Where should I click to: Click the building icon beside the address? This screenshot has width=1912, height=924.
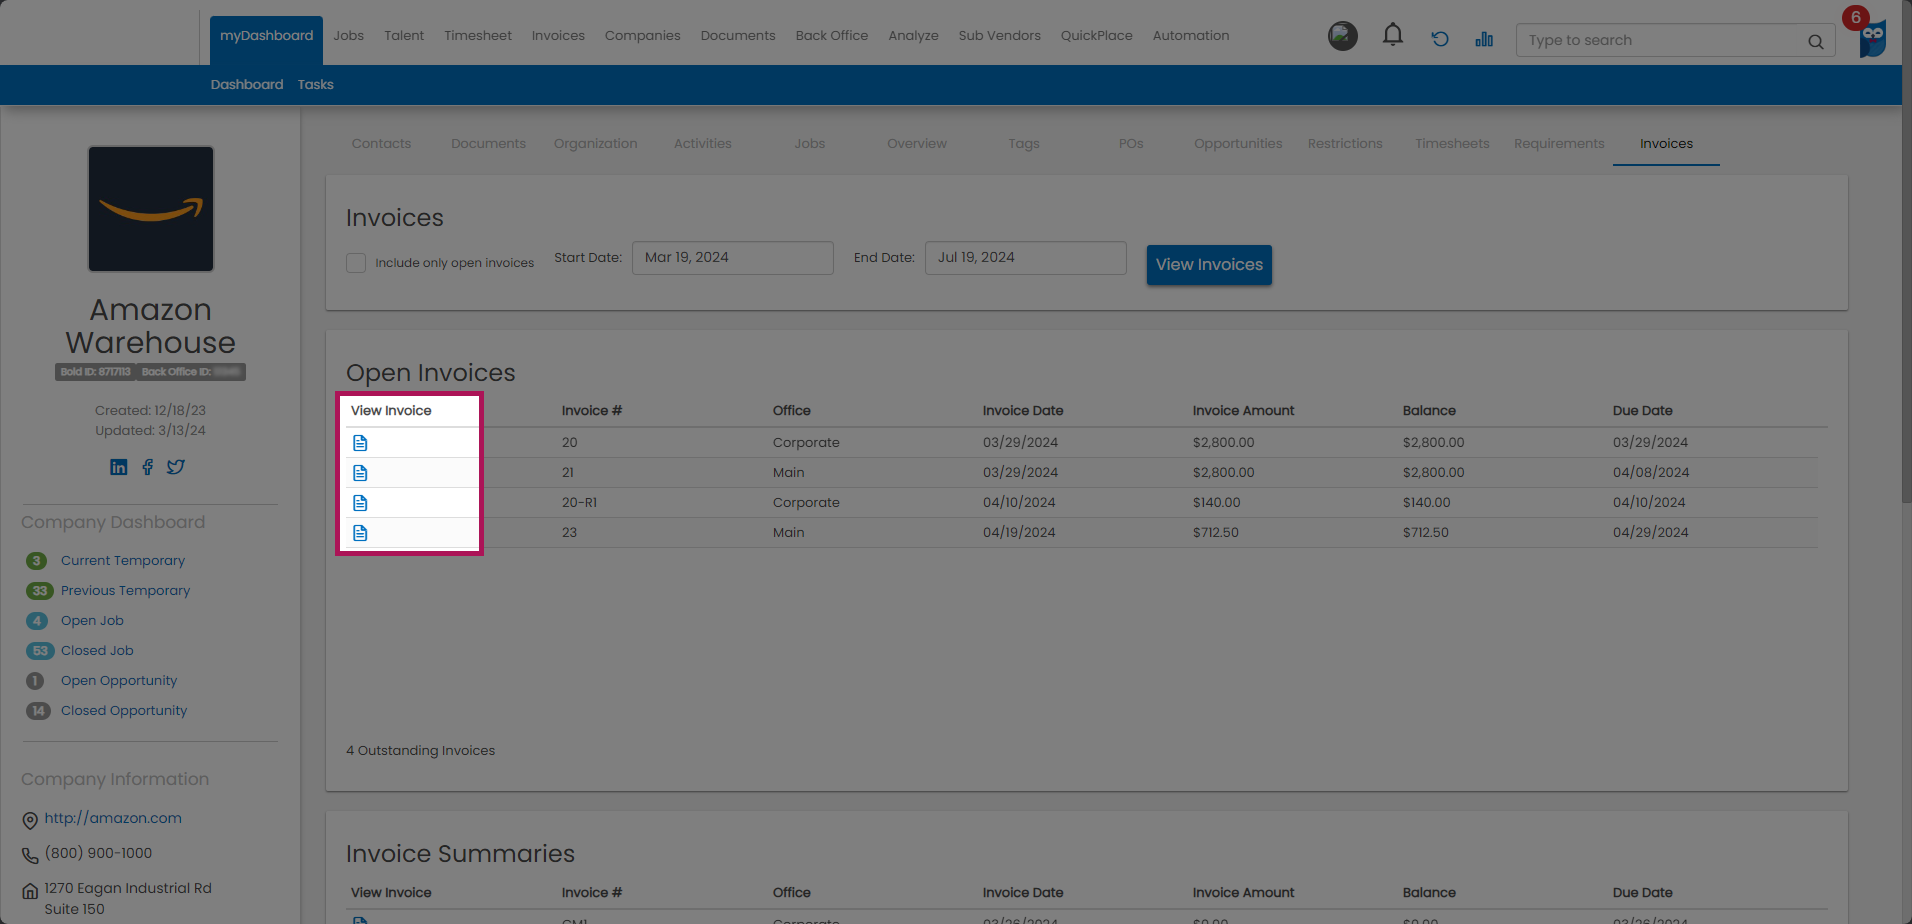click(x=30, y=890)
